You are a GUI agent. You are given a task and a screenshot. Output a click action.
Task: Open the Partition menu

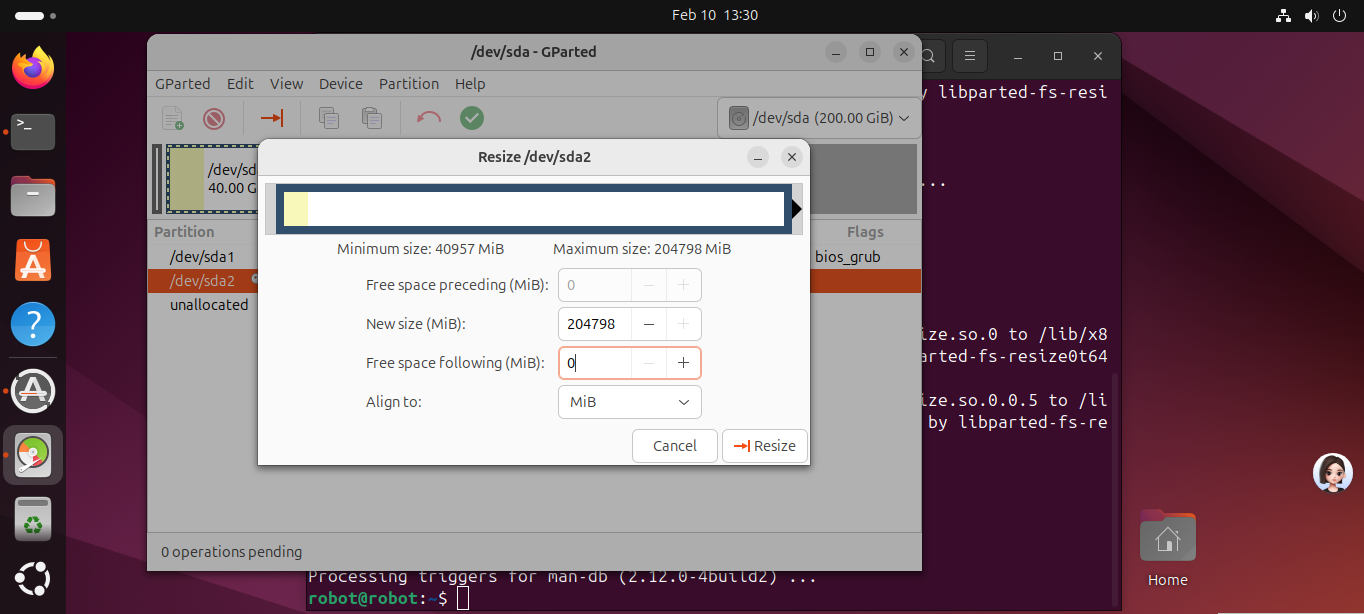(x=409, y=84)
